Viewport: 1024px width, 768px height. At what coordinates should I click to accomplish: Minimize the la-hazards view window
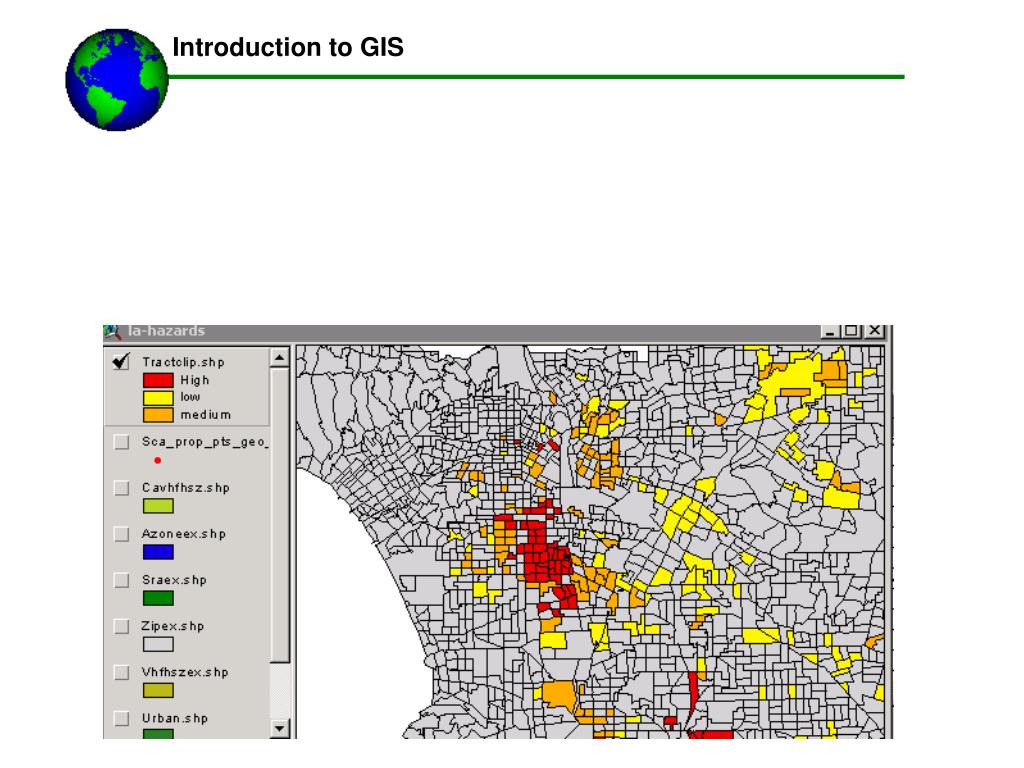tap(829, 331)
